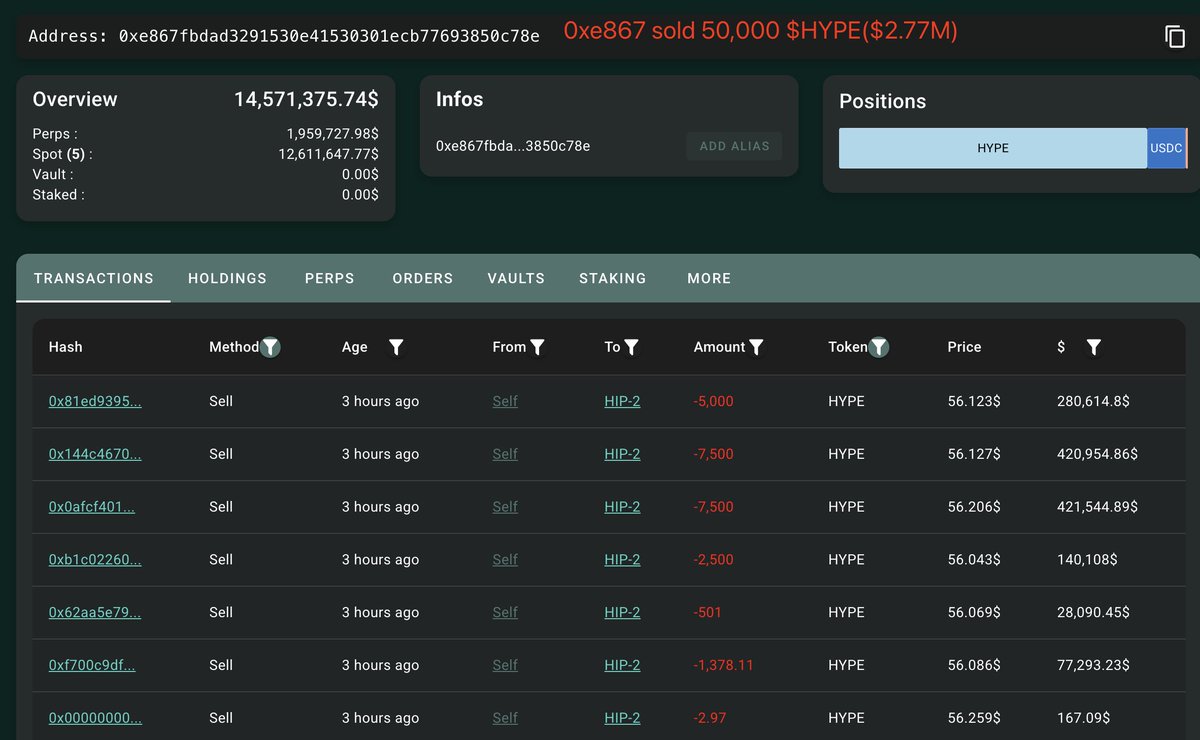Click the value cell 420,954.86$
1200x740 pixels.
[1097, 454]
